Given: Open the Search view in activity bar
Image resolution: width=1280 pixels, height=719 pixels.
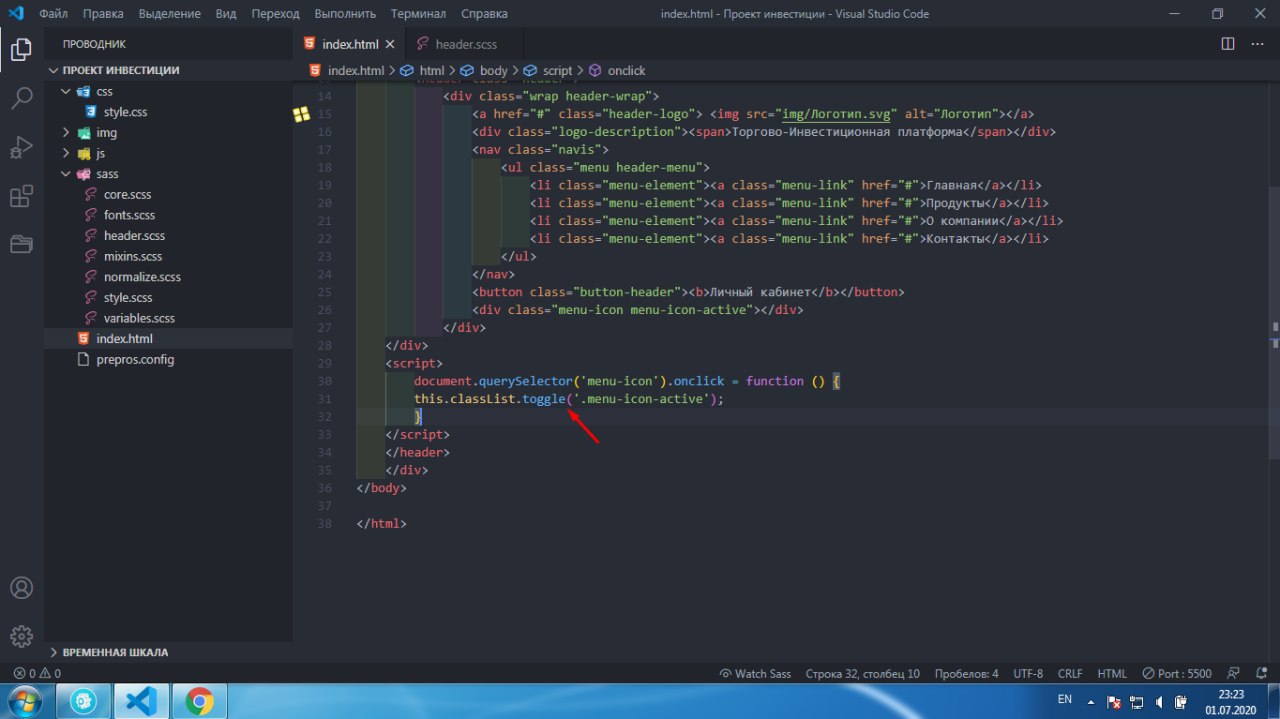Looking at the screenshot, I should click(x=21, y=98).
